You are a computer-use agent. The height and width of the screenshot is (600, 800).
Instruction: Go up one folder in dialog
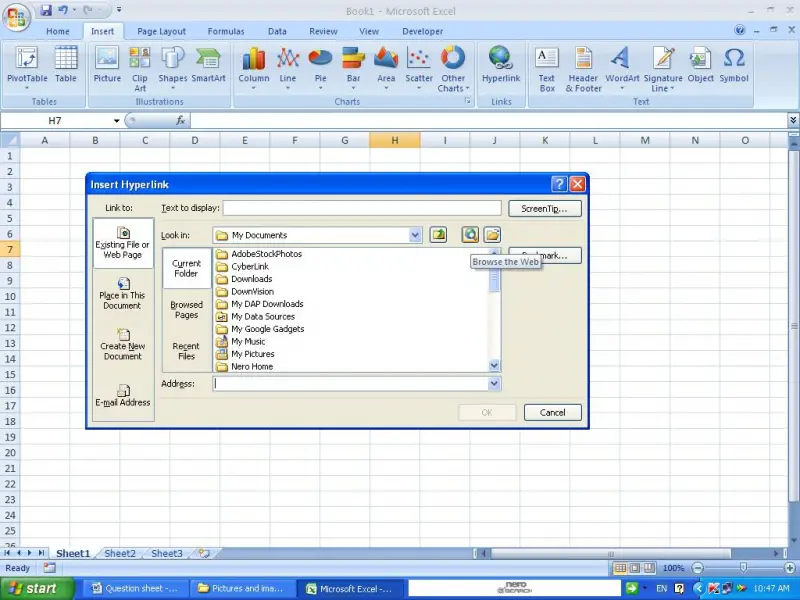tap(438, 235)
